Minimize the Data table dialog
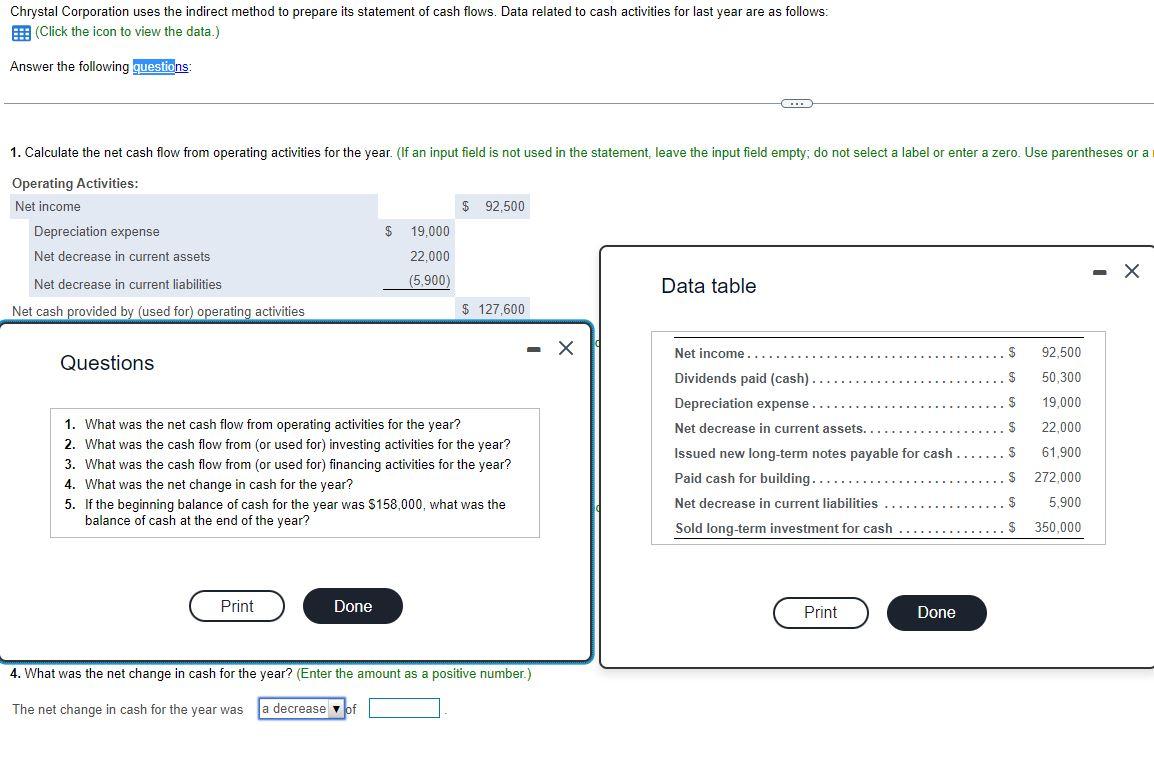 click(1098, 270)
